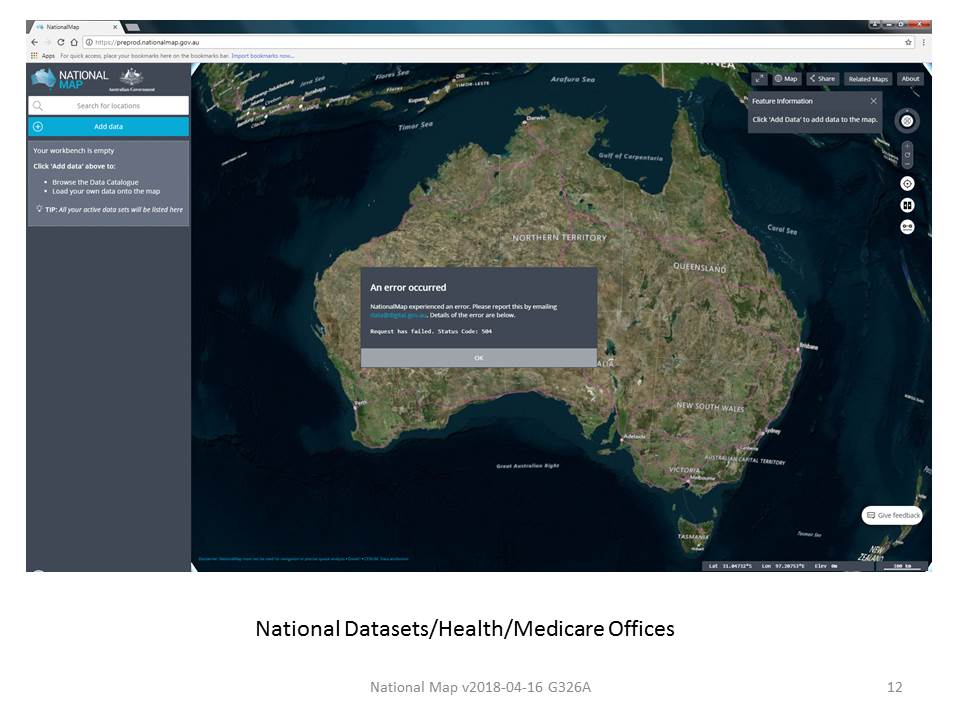The height and width of the screenshot is (720, 960).
Task: Zoom in with the plus control
Action: 907,146
